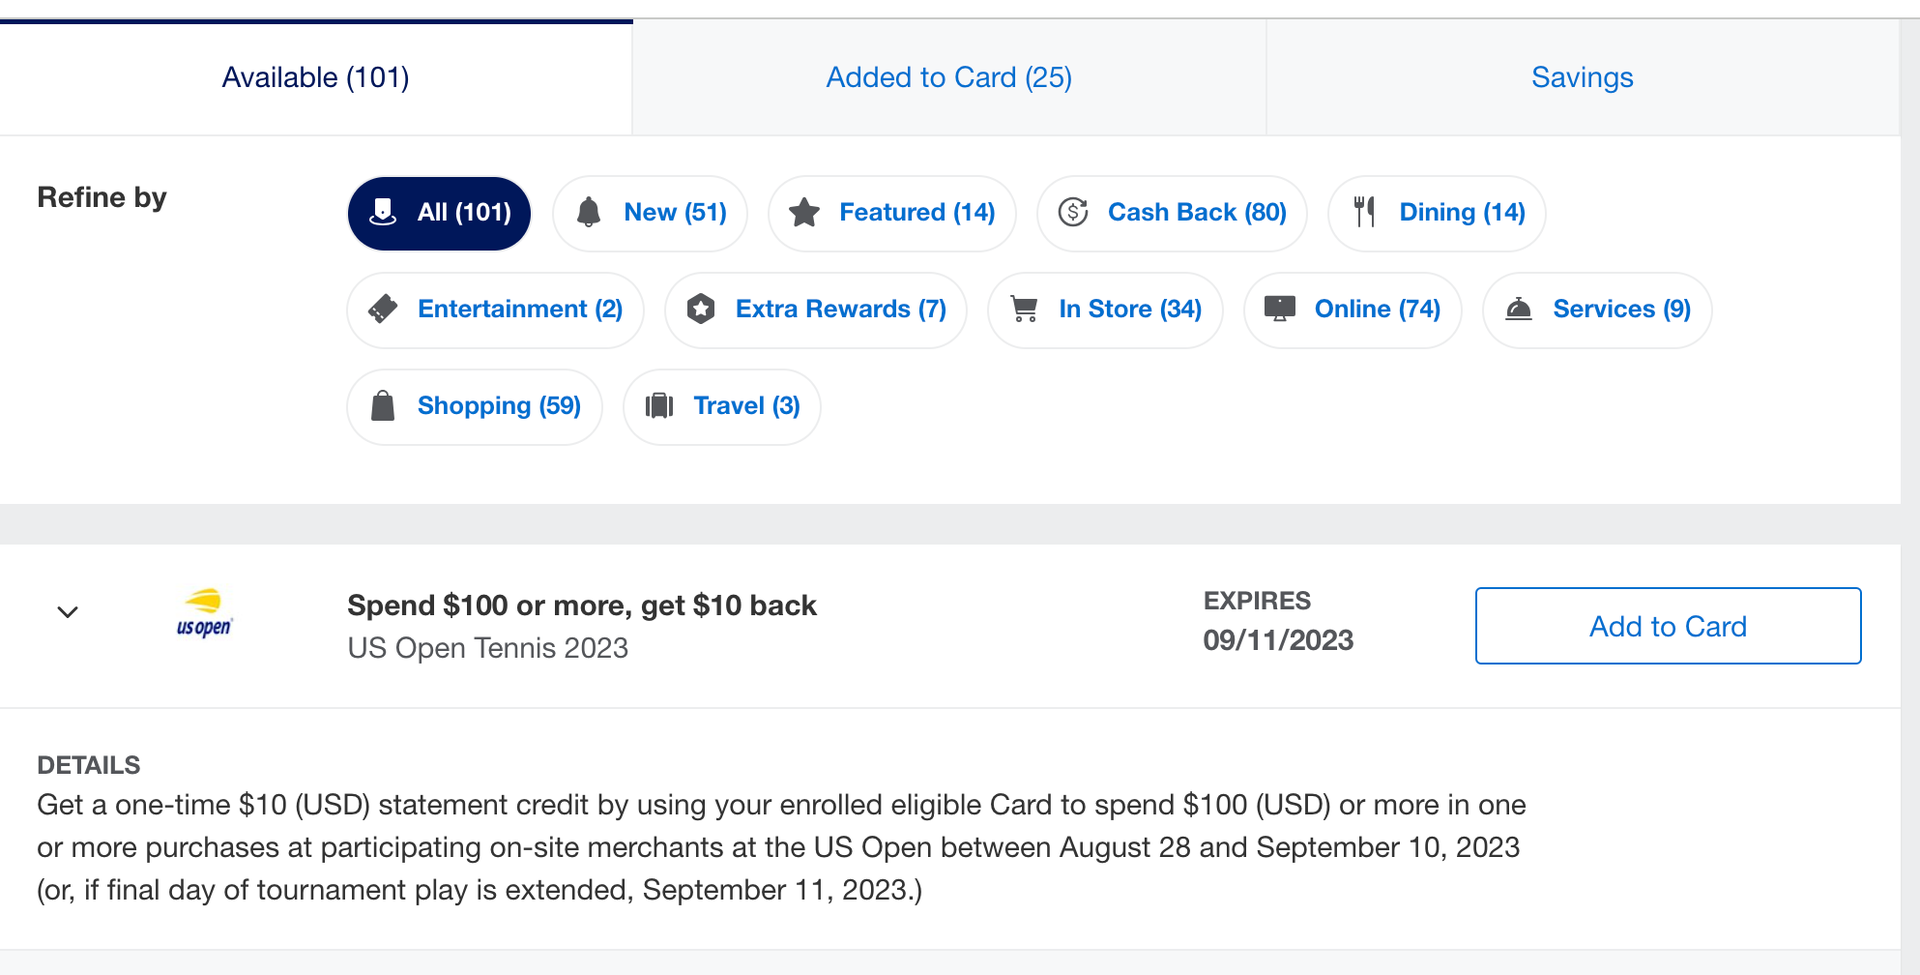Open the Savings tab

(x=1581, y=77)
